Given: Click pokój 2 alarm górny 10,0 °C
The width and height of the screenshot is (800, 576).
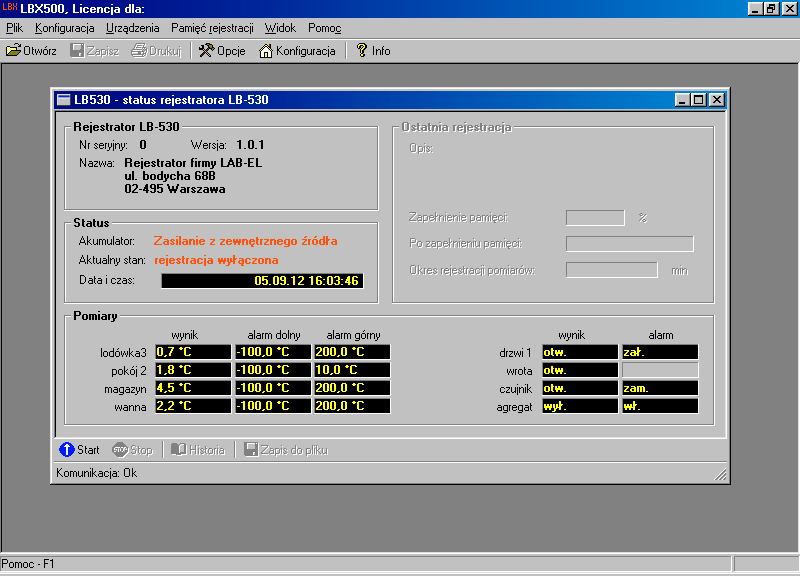Looking at the screenshot, I should [352, 370].
